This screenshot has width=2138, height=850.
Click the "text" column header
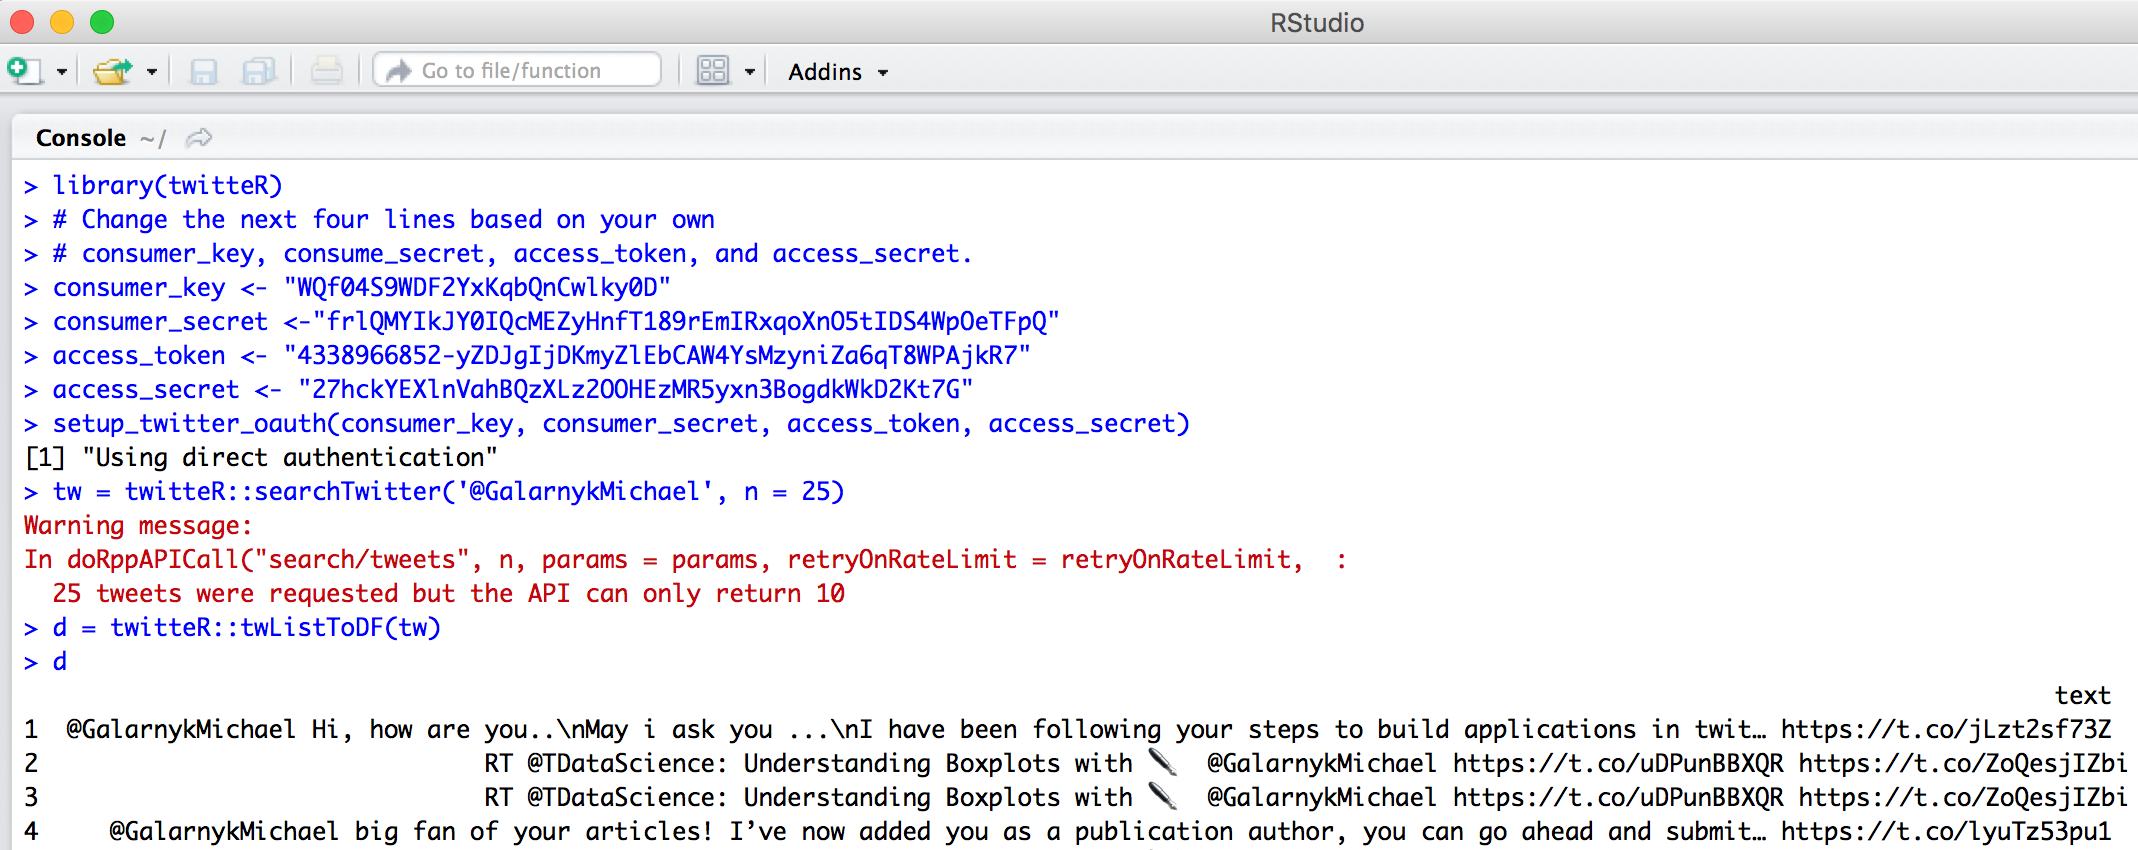point(2082,695)
